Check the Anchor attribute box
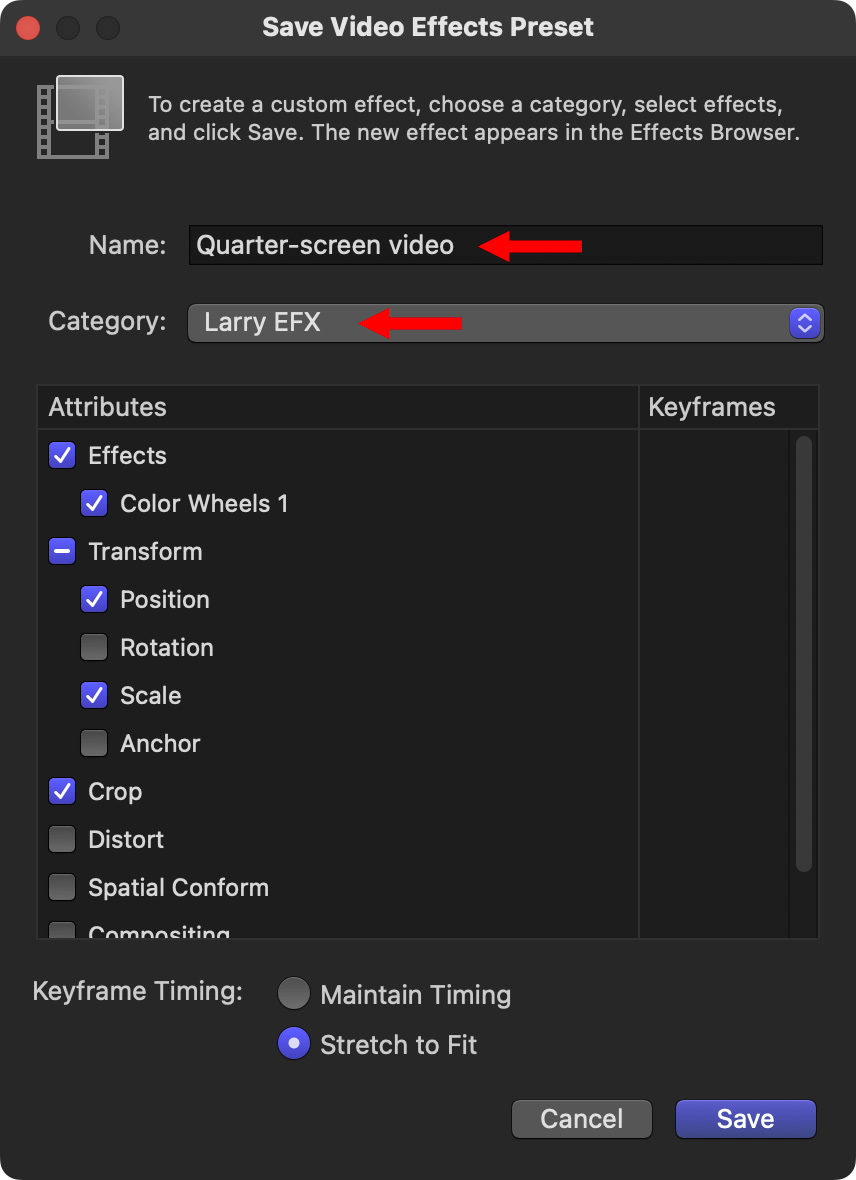Viewport: 856px width, 1180px height. [x=94, y=744]
